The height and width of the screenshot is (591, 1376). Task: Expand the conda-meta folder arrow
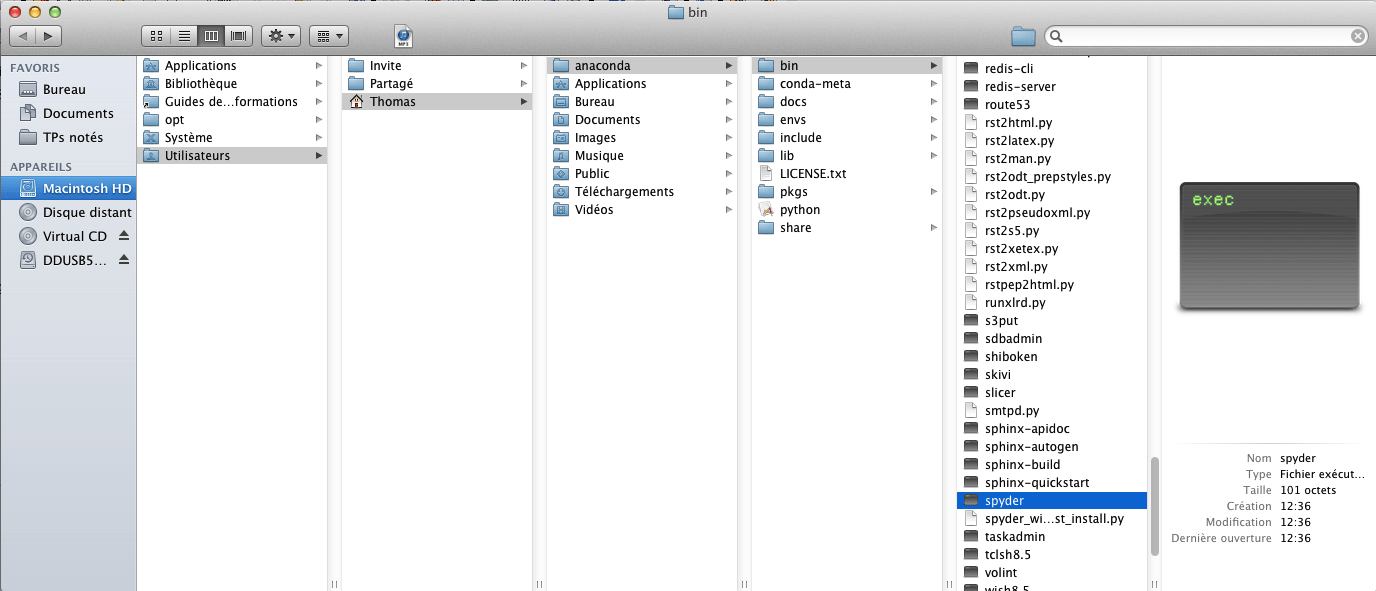pyautogui.click(x=934, y=84)
